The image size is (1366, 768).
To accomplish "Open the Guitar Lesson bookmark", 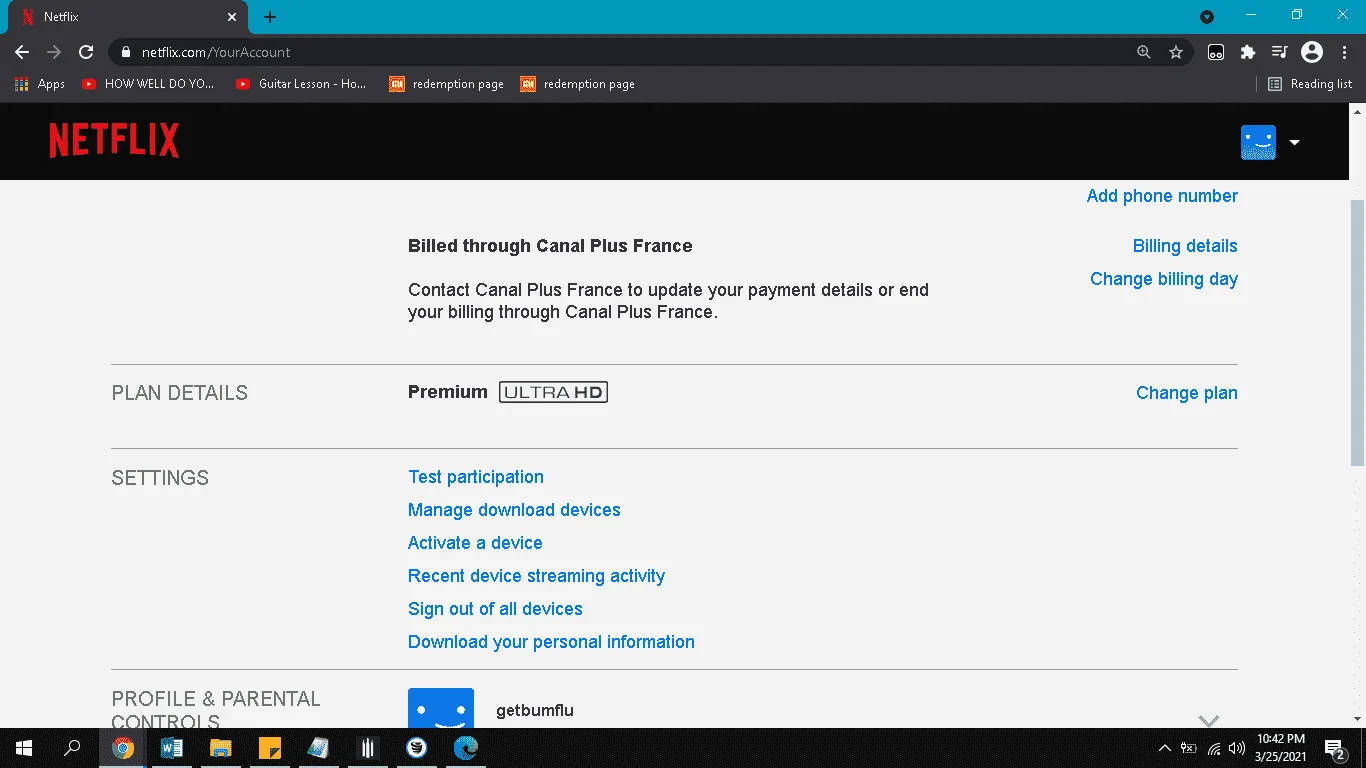I will (301, 84).
